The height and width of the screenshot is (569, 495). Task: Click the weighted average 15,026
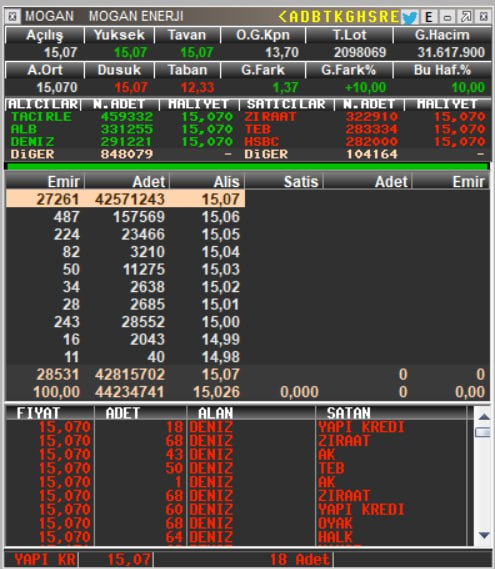pos(216,392)
